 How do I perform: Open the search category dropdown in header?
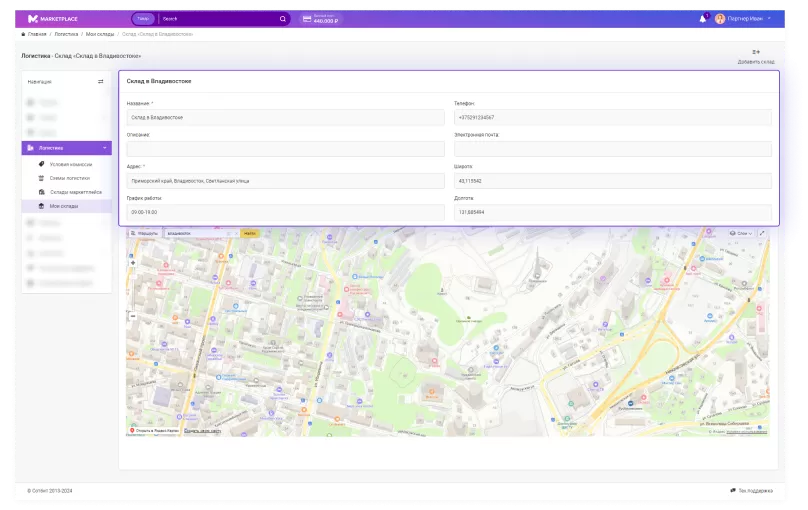143,18
